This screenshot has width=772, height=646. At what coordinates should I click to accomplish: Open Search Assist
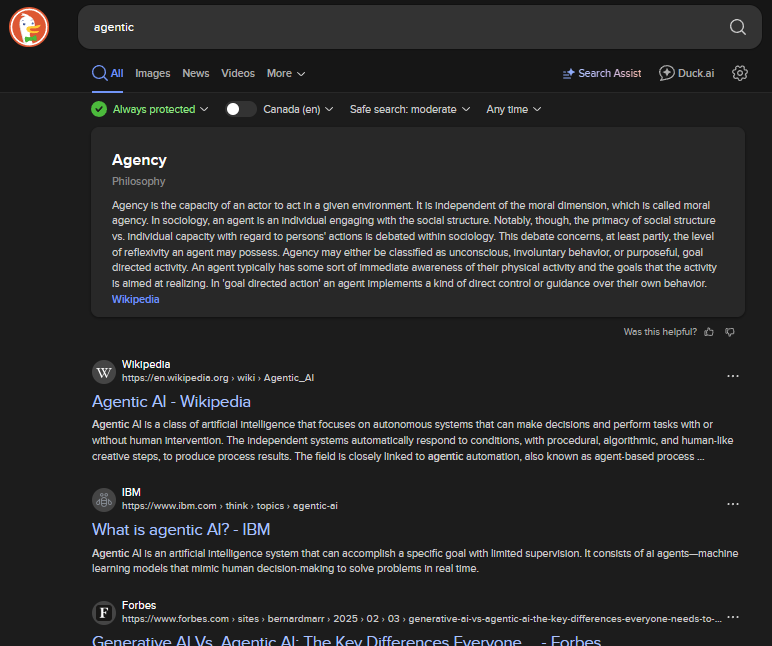click(x=602, y=73)
